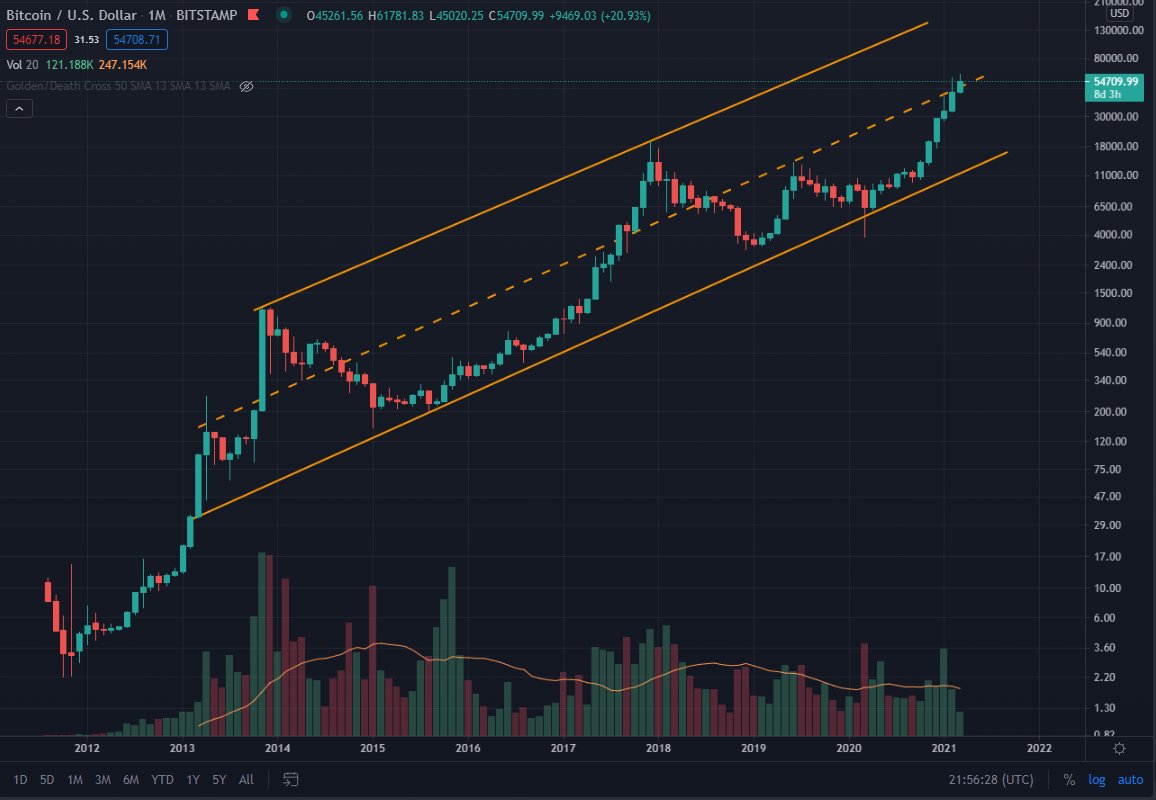The width and height of the screenshot is (1156, 800).
Task: Click the USD currency label on price axis
Action: 1119,13
